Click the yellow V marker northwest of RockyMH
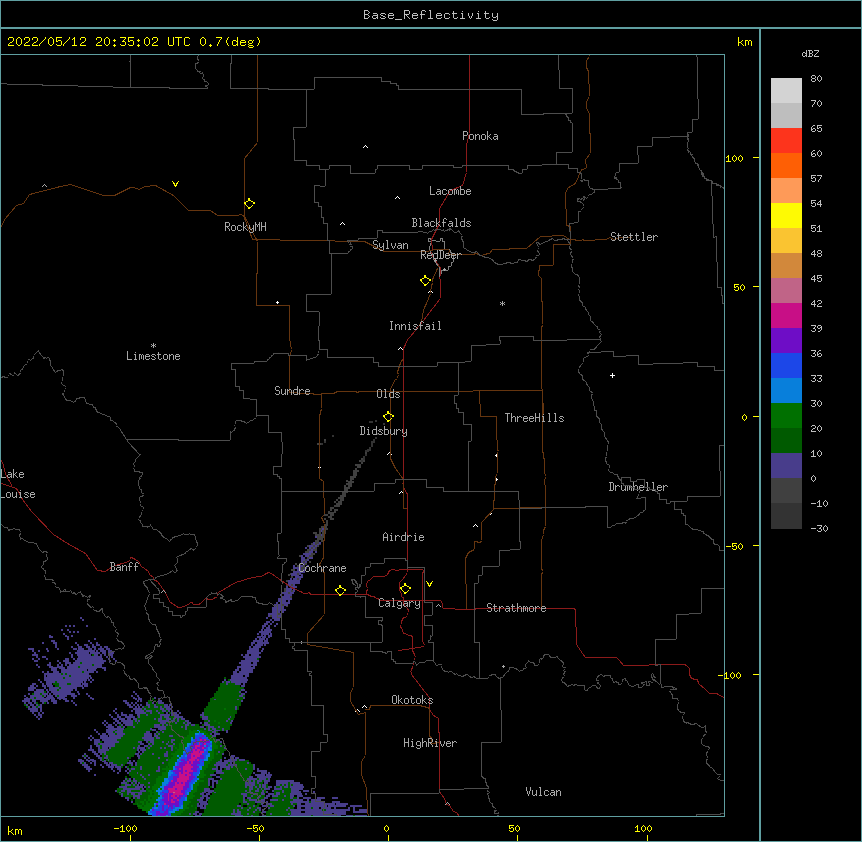This screenshot has height=842, width=862. 175,184
